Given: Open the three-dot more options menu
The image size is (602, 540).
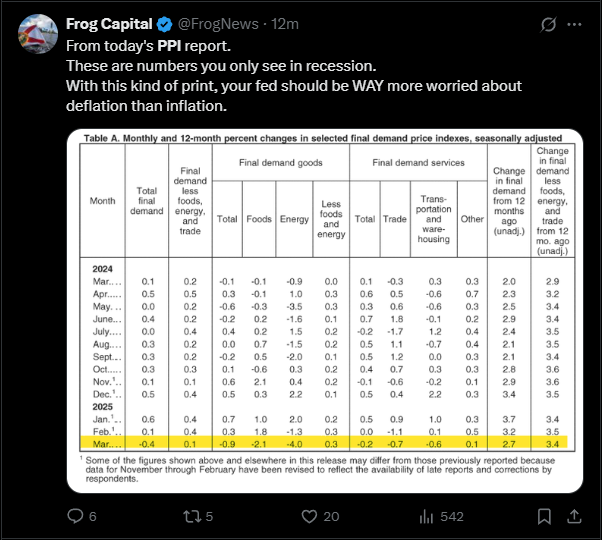Looking at the screenshot, I should (574, 25).
